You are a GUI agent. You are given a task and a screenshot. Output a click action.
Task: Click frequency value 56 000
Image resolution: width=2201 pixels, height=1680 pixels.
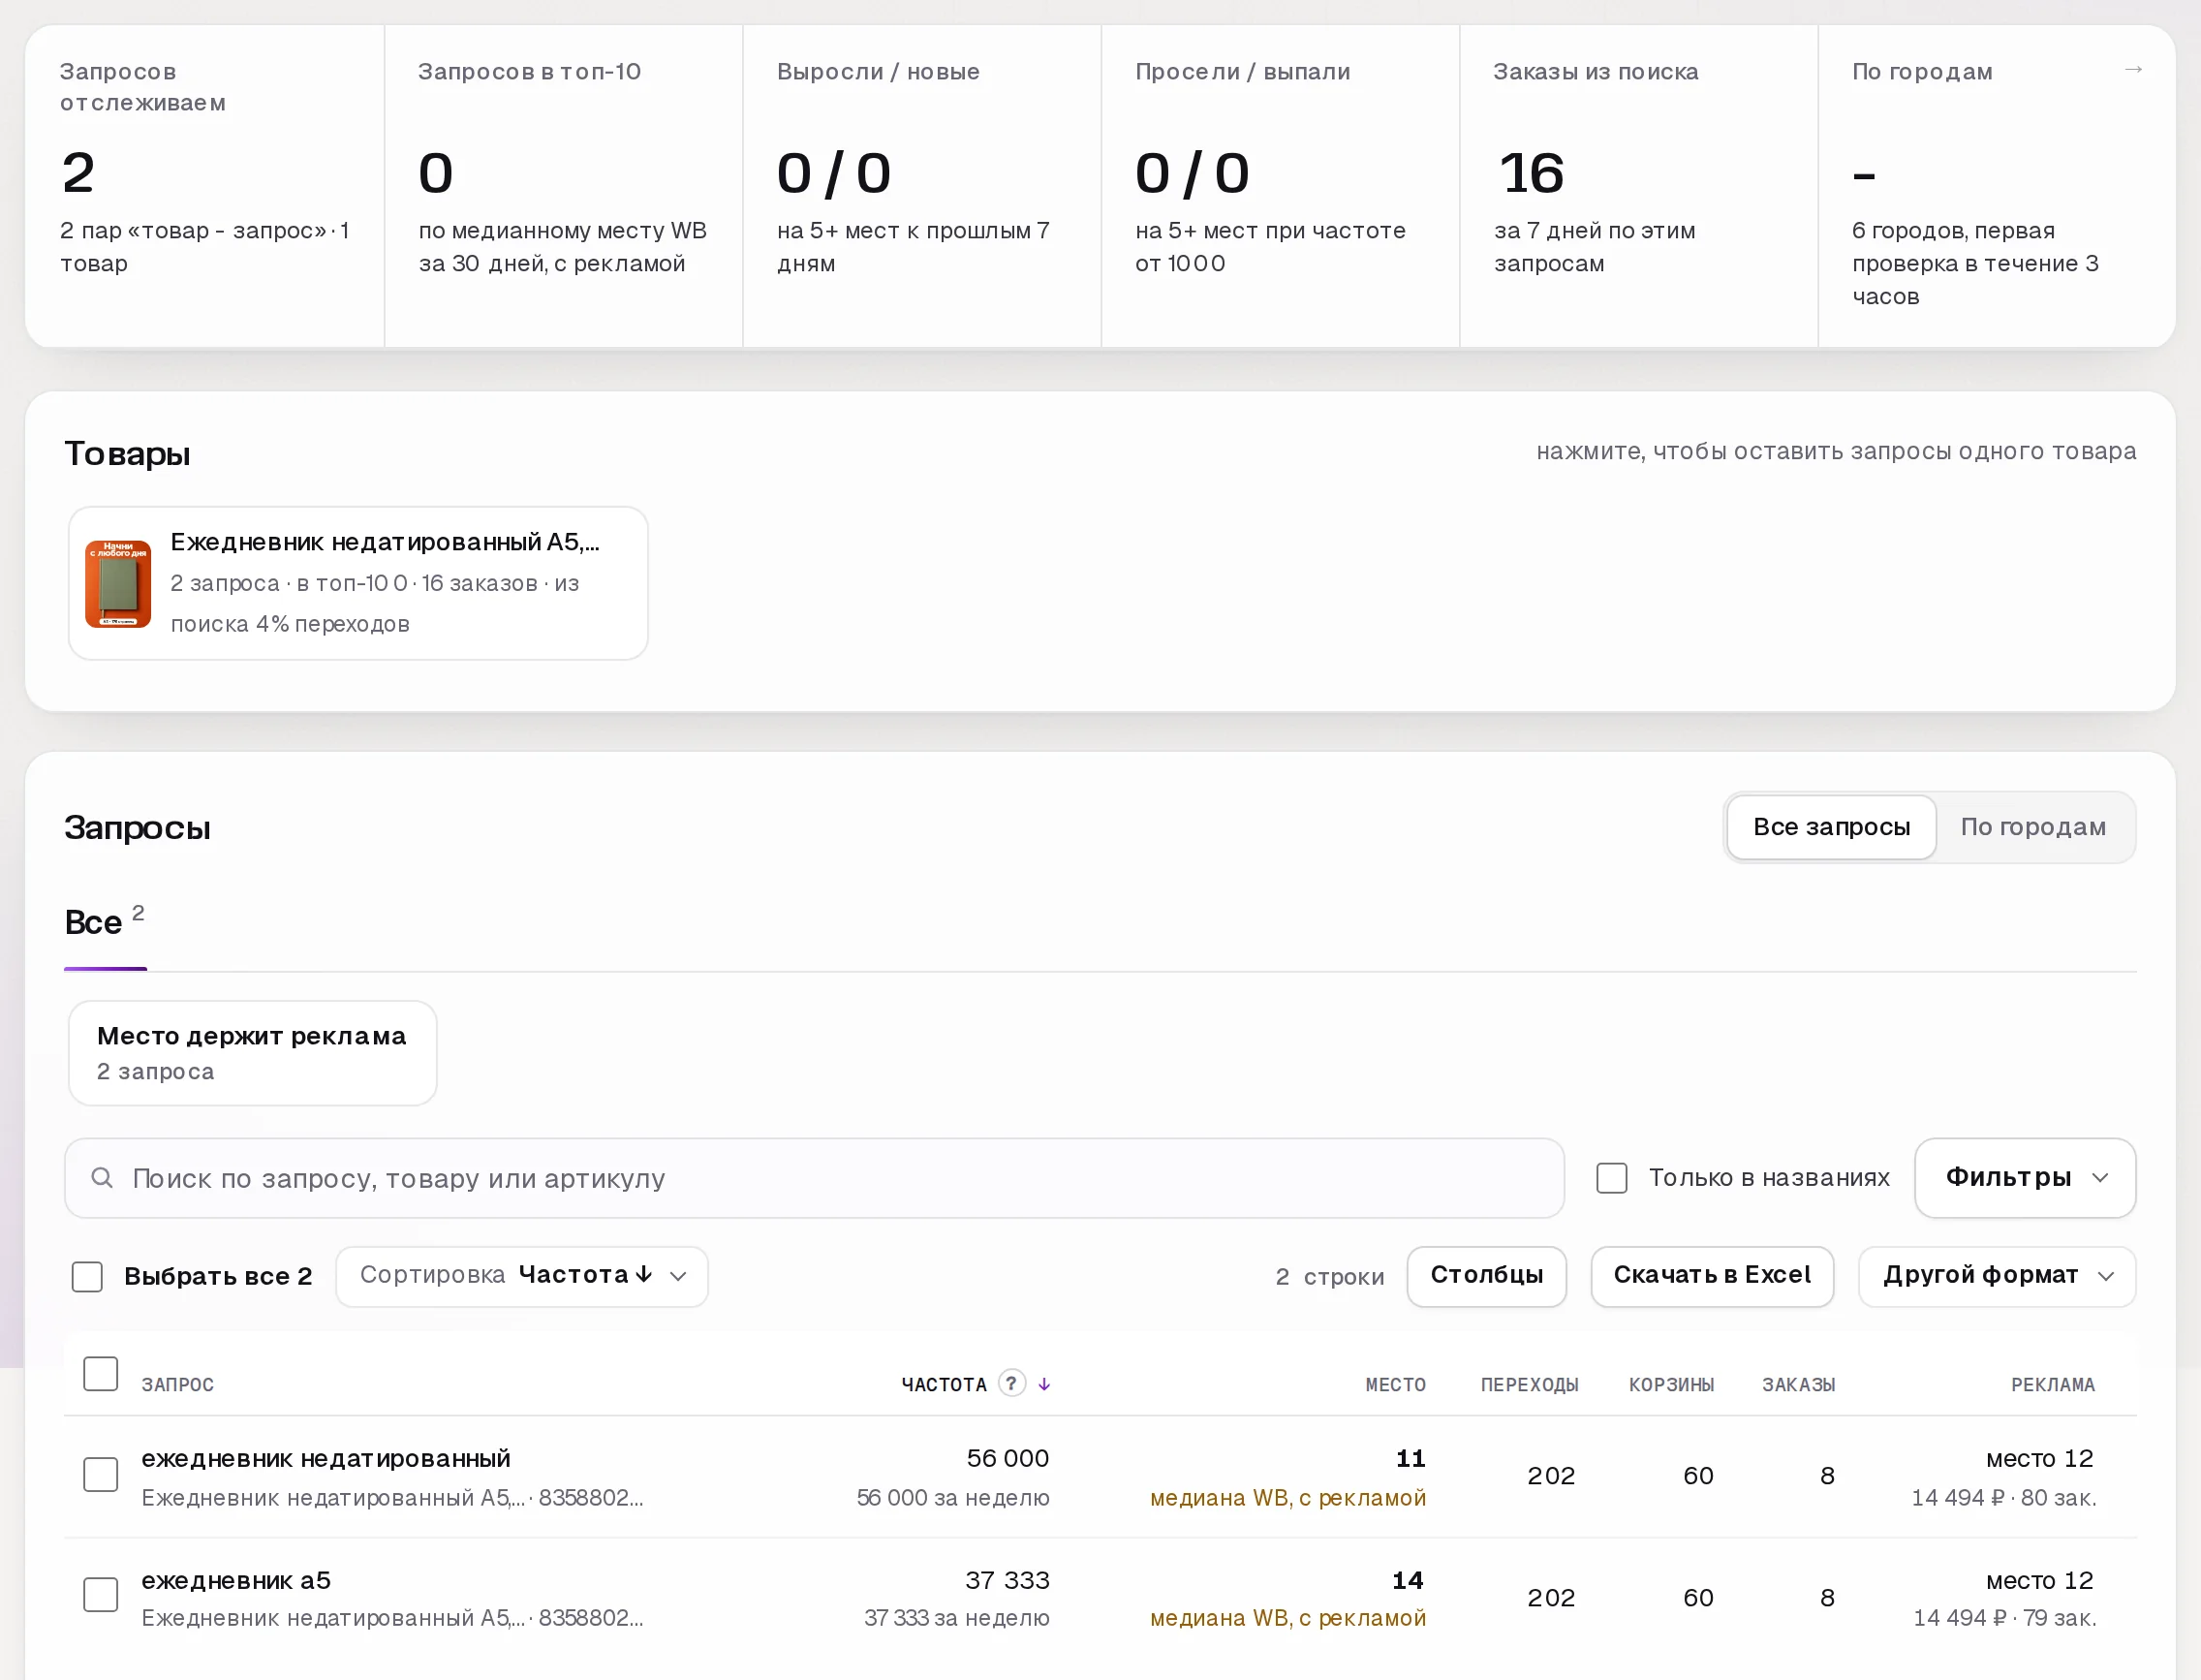(x=1007, y=1459)
